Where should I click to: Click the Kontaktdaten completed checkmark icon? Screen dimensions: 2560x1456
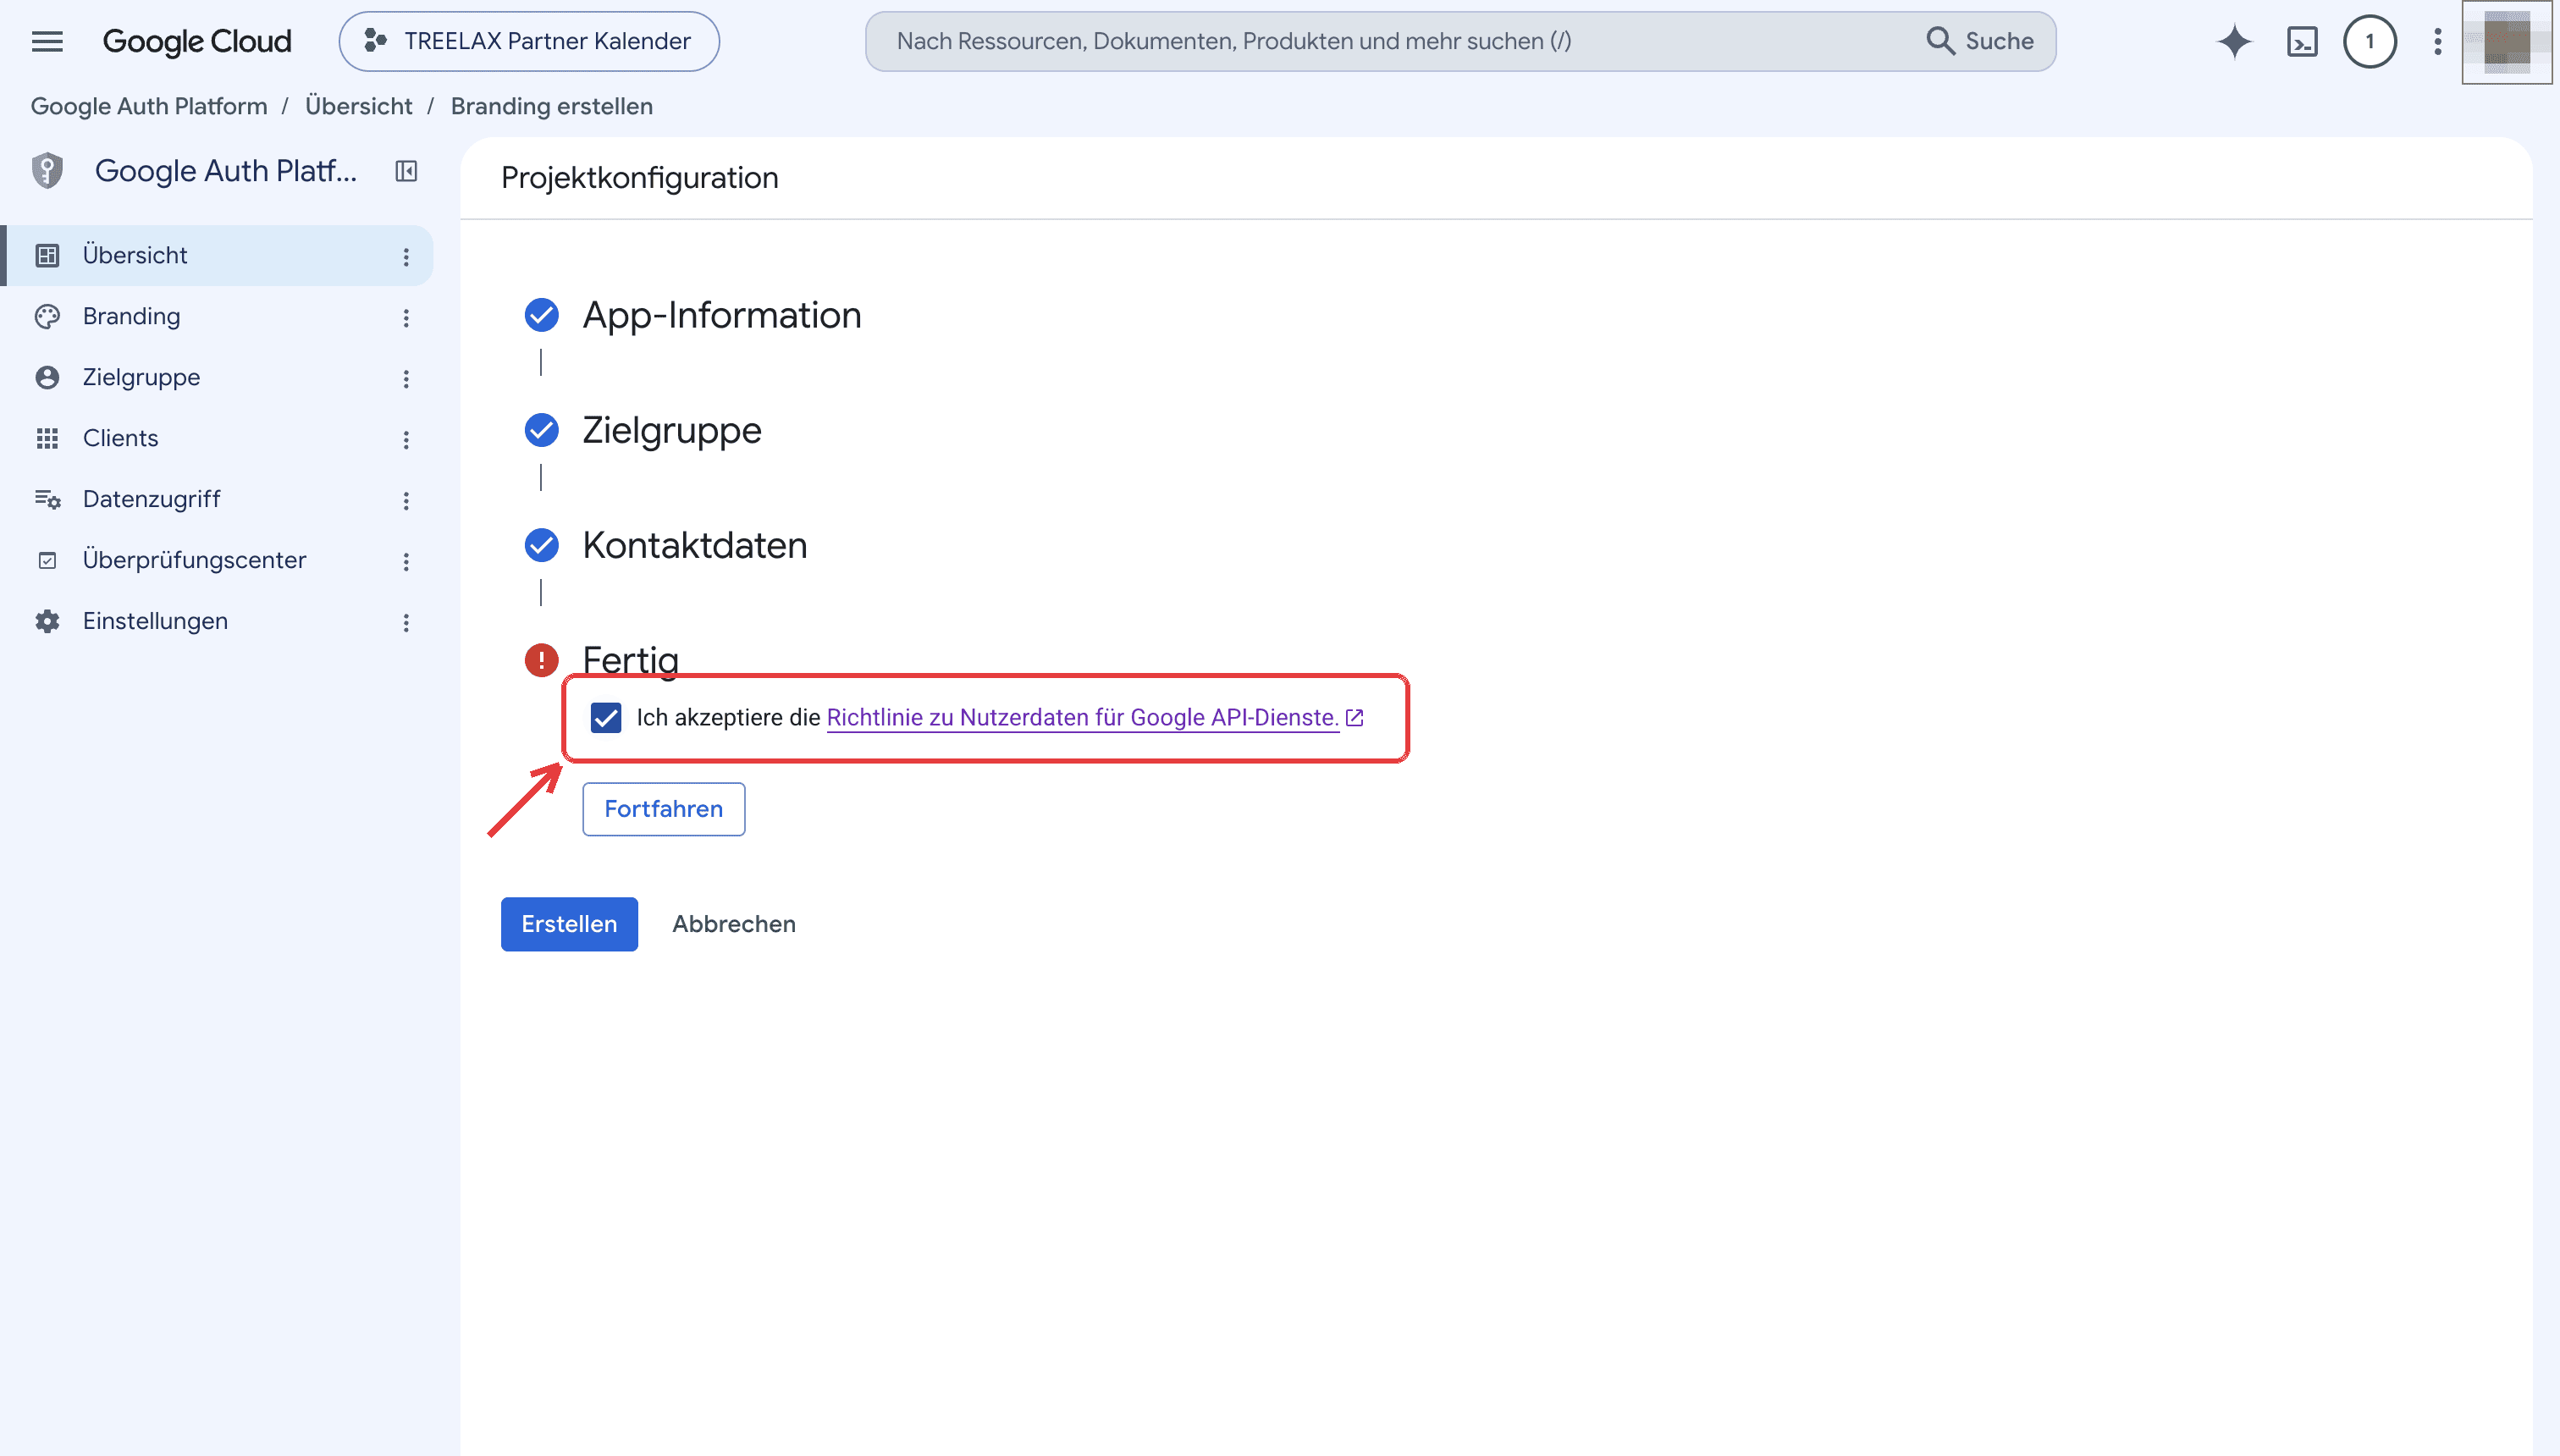542,545
